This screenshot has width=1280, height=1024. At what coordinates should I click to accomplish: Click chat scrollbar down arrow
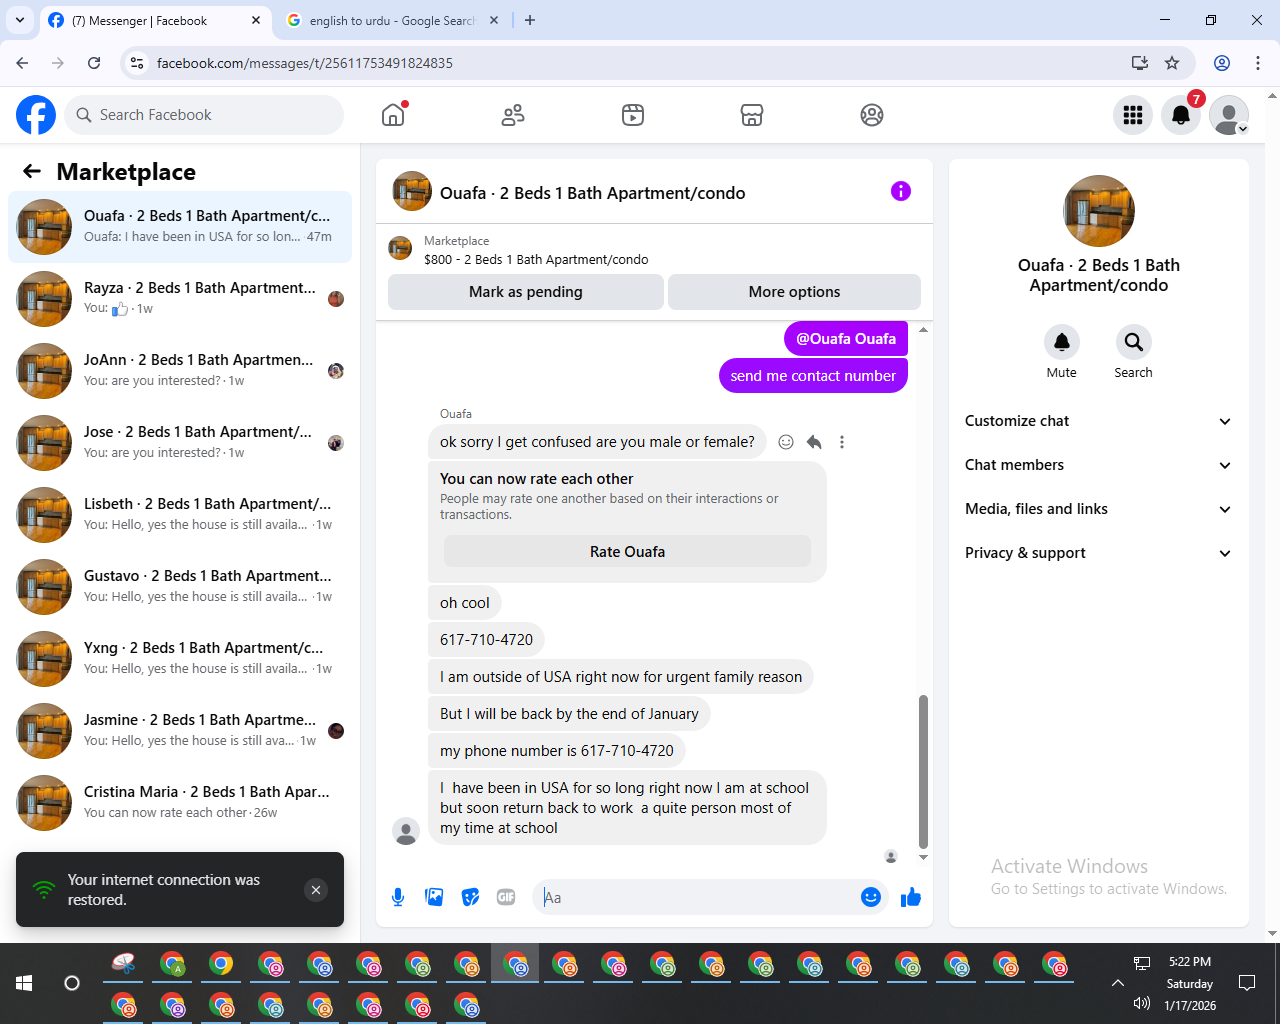click(923, 857)
